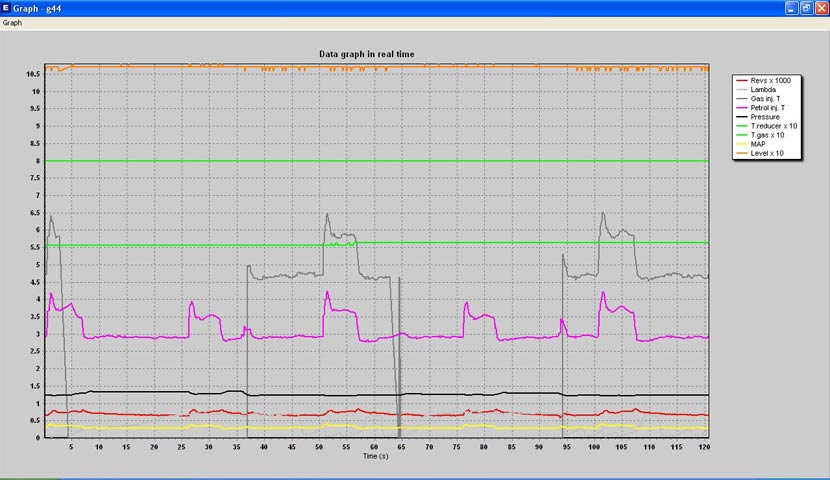Minimize the Graph window
Viewport: 830px width, 480px height.
789,7
